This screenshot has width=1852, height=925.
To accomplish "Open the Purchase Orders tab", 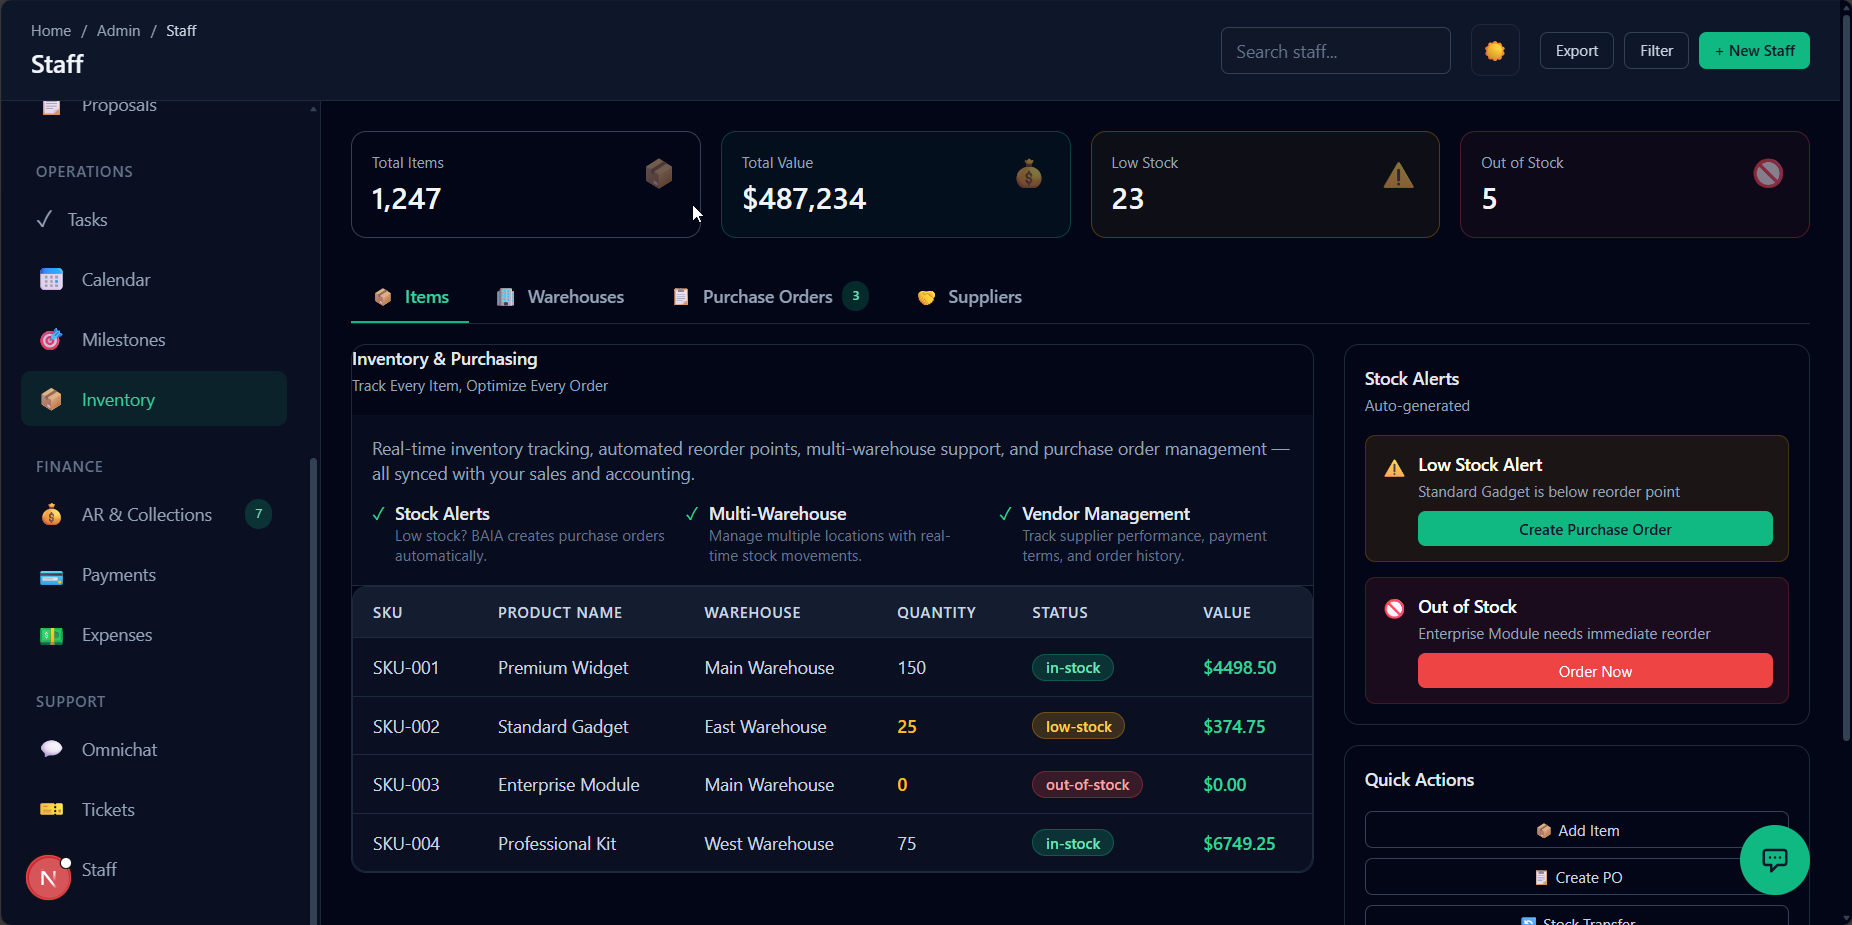I will [766, 296].
